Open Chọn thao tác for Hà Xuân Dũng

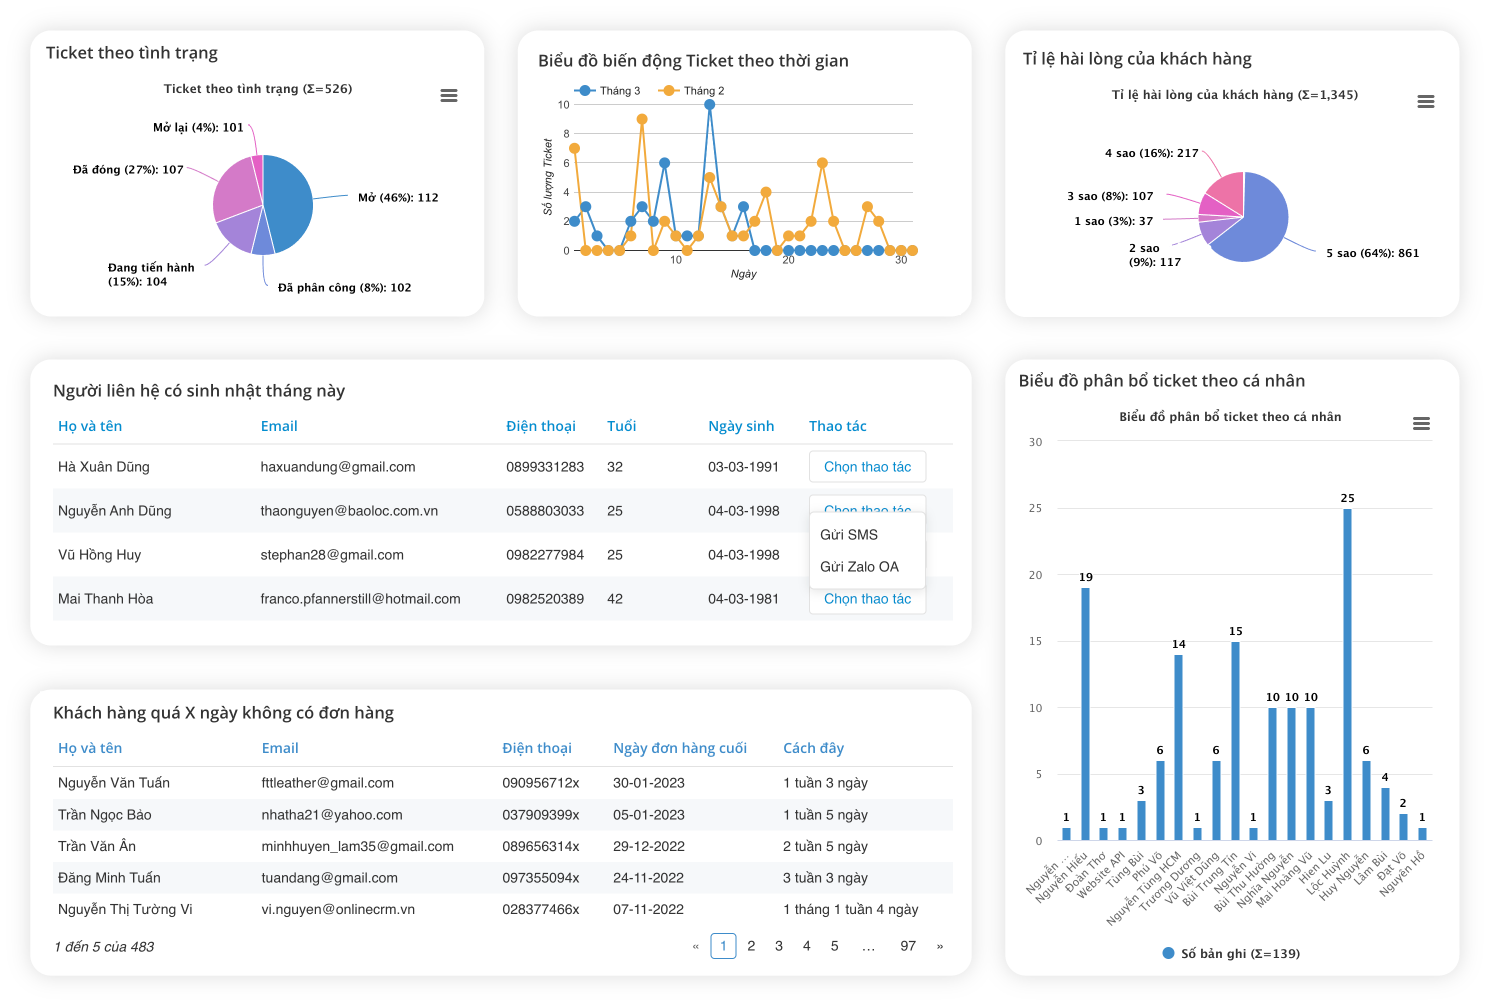pyautogui.click(x=867, y=467)
